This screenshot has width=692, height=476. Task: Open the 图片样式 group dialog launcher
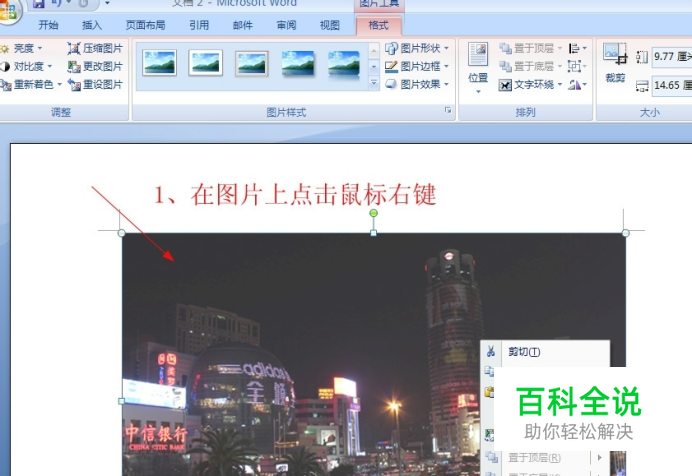(448, 110)
